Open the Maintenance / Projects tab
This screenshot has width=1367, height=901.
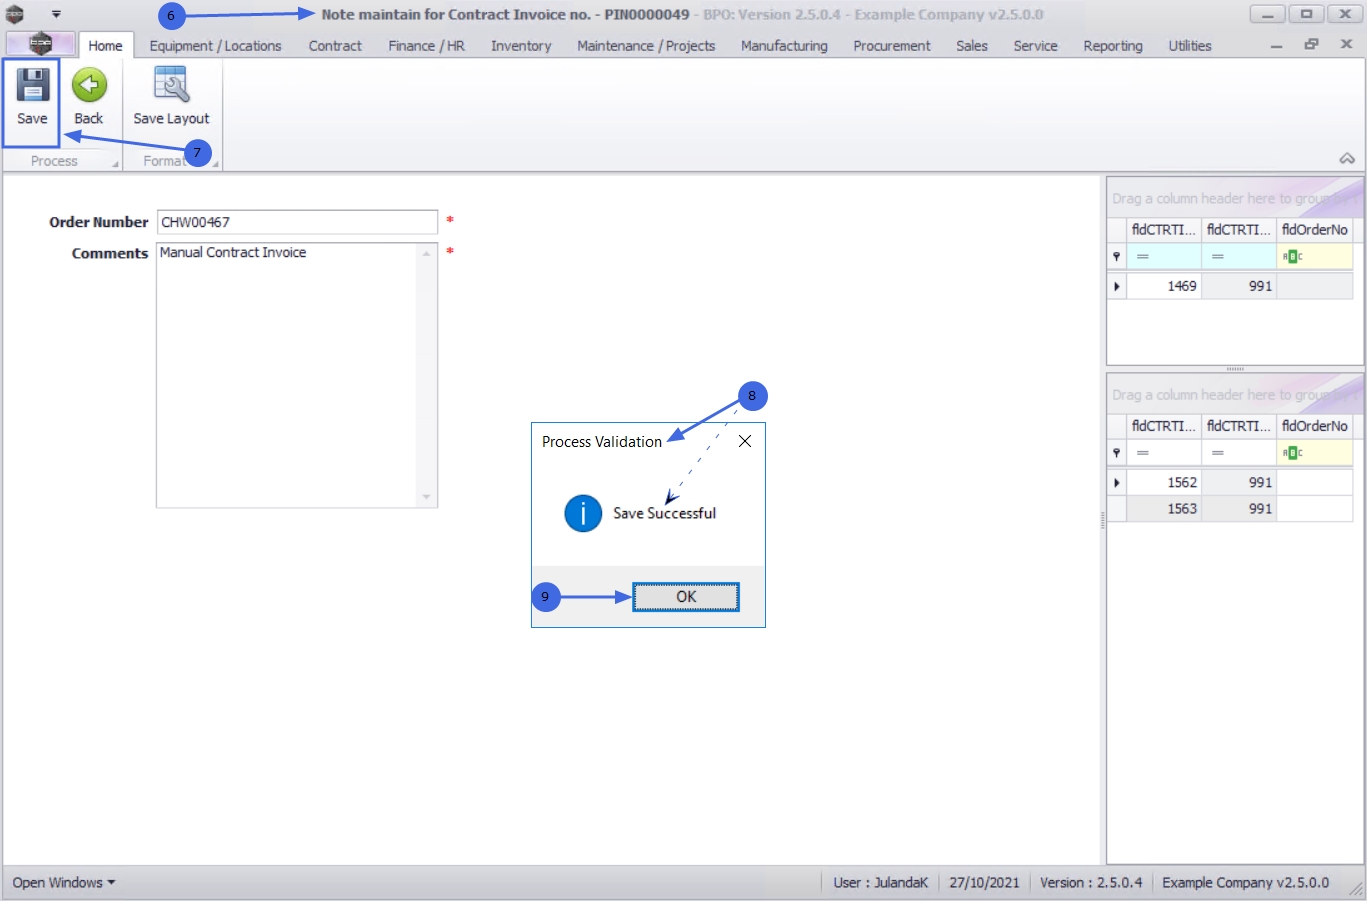coord(646,46)
